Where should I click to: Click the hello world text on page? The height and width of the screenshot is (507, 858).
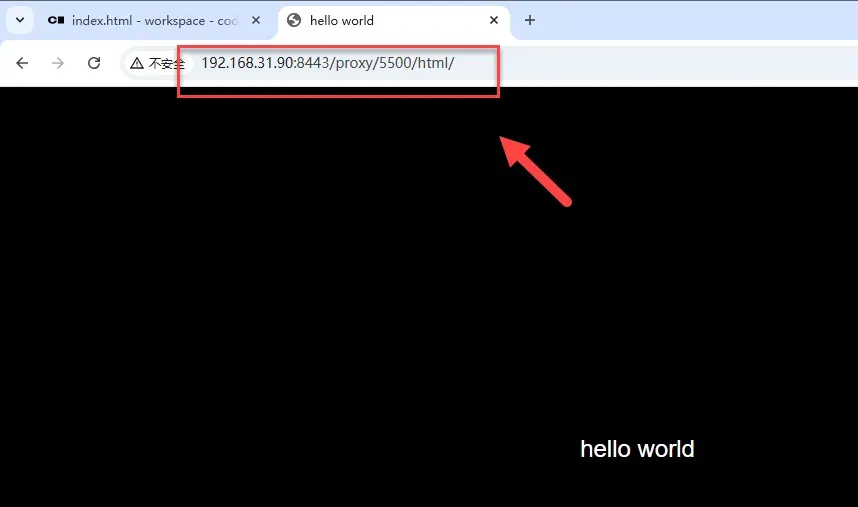click(x=637, y=449)
